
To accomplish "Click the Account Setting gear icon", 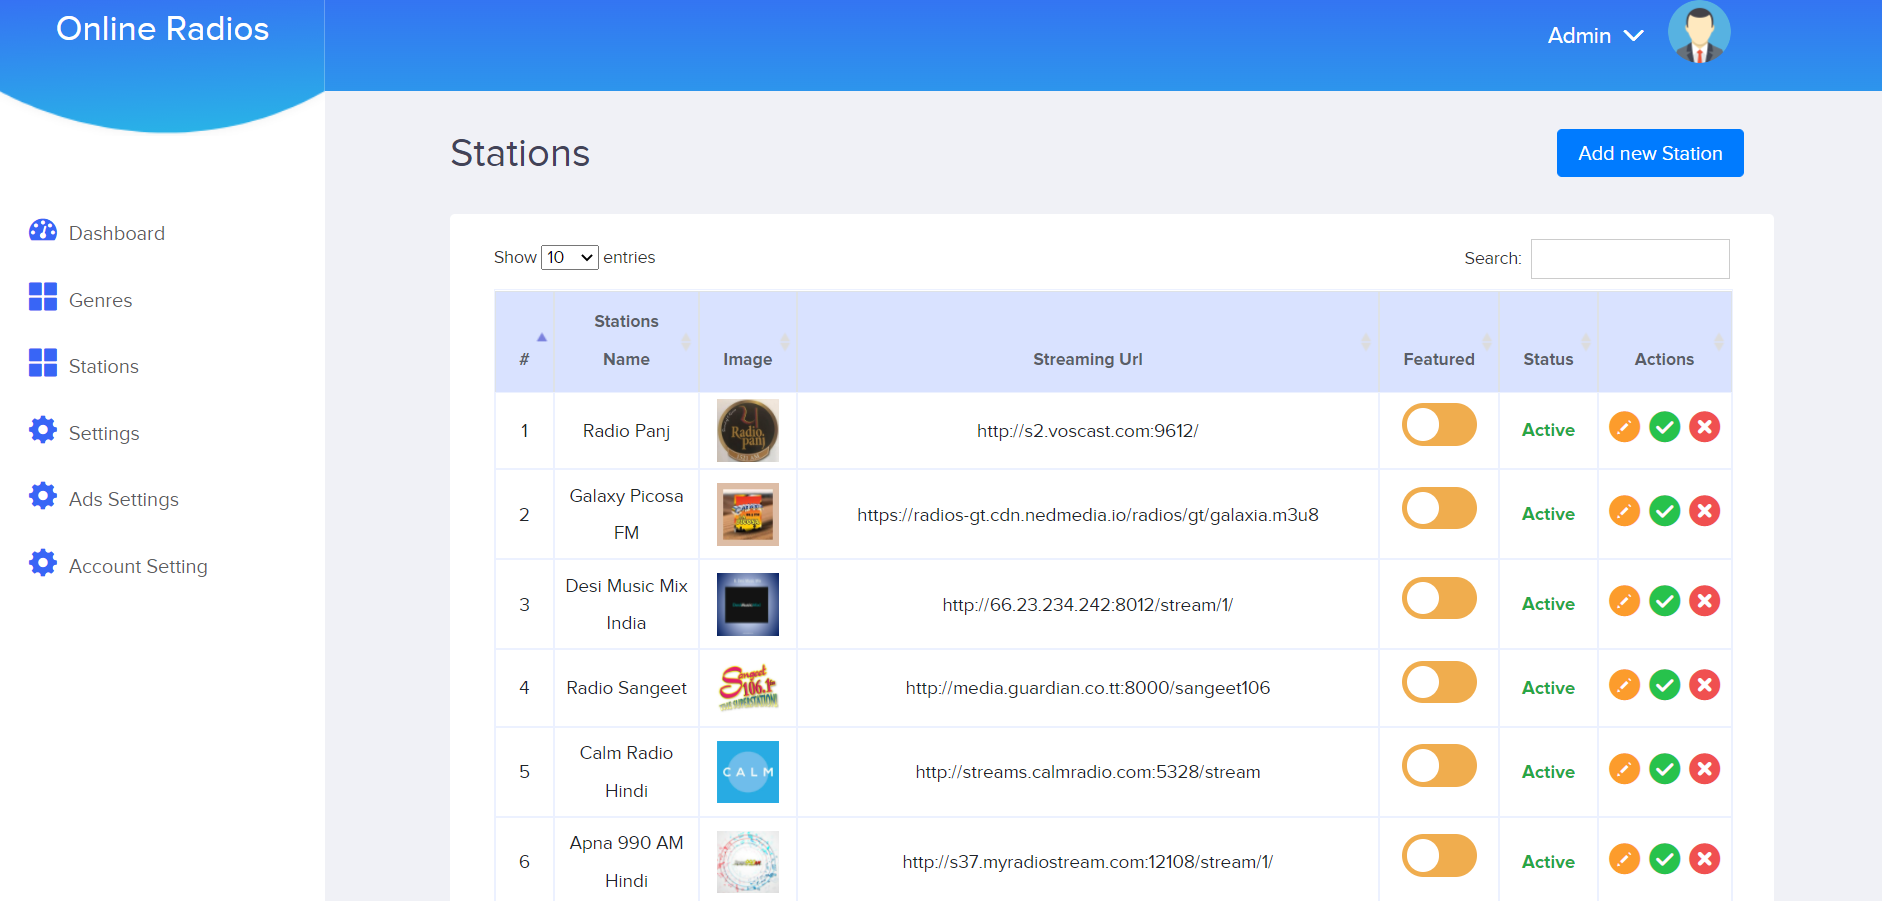I will (43, 563).
